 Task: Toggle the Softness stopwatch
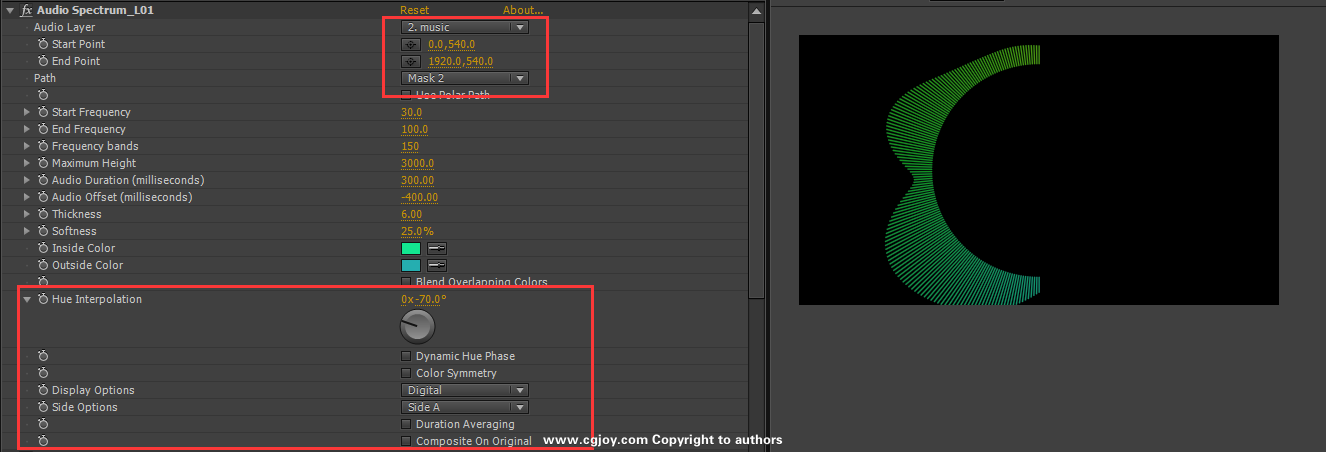click(x=43, y=231)
